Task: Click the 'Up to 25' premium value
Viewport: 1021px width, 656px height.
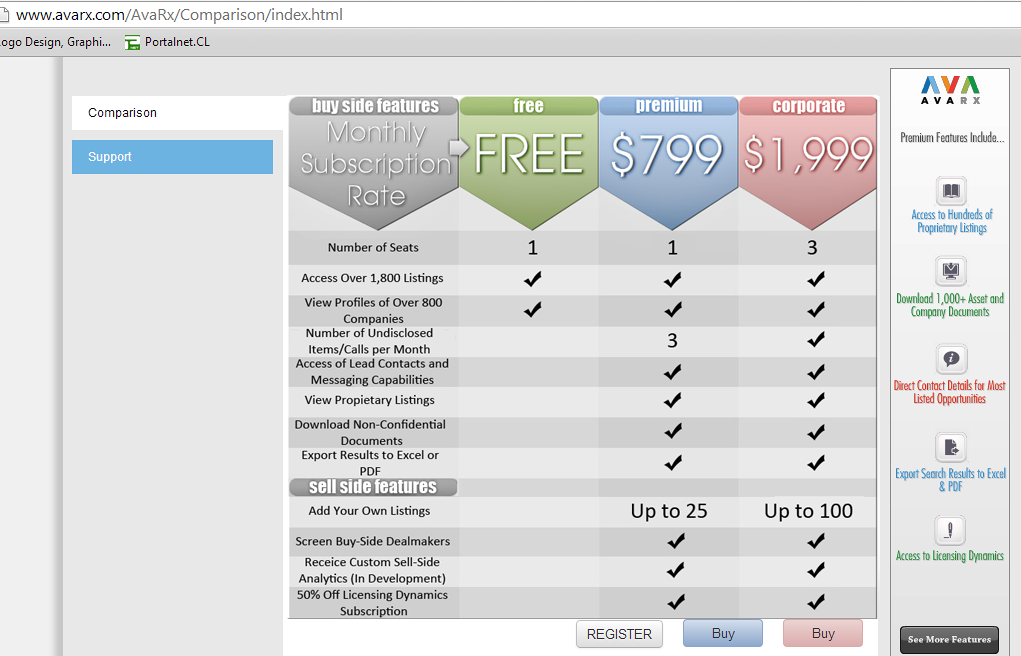Action: click(x=669, y=511)
